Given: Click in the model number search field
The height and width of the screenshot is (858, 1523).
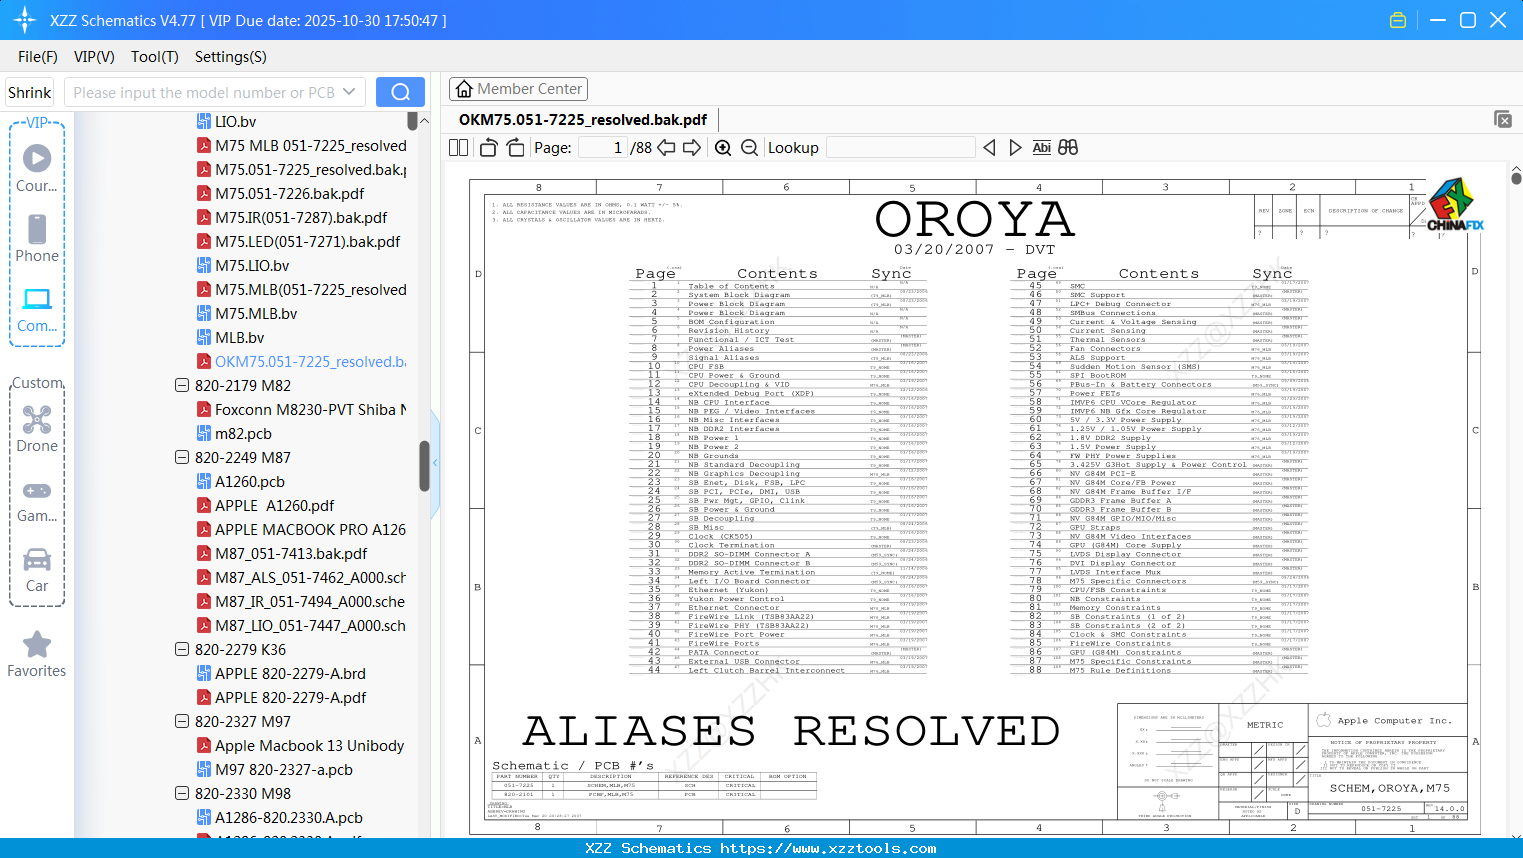Looking at the screenshot, I should point(202,92).
